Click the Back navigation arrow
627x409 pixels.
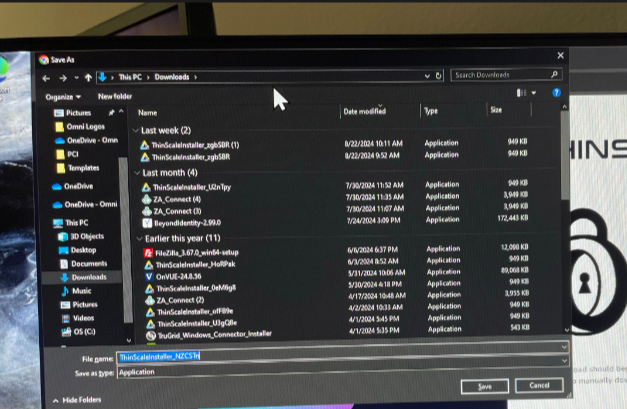46,78
